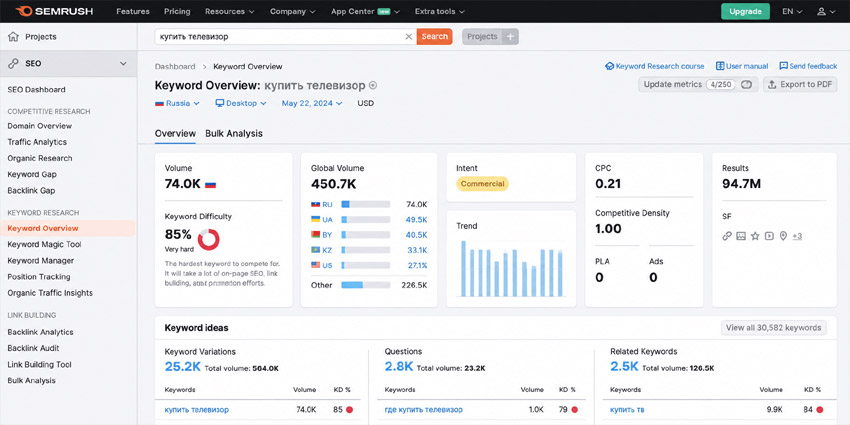Click View all 30,582 keywords button
This screenshot has height=425, width=850.
coord(774,328)
